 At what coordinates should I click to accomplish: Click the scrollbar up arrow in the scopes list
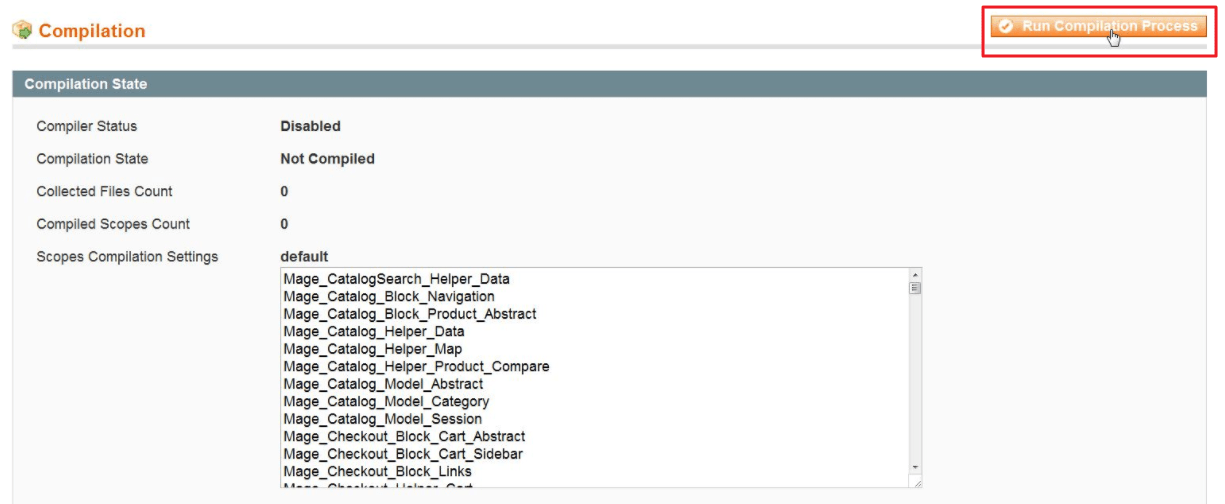pyautogui.click(x=915, y=274)
